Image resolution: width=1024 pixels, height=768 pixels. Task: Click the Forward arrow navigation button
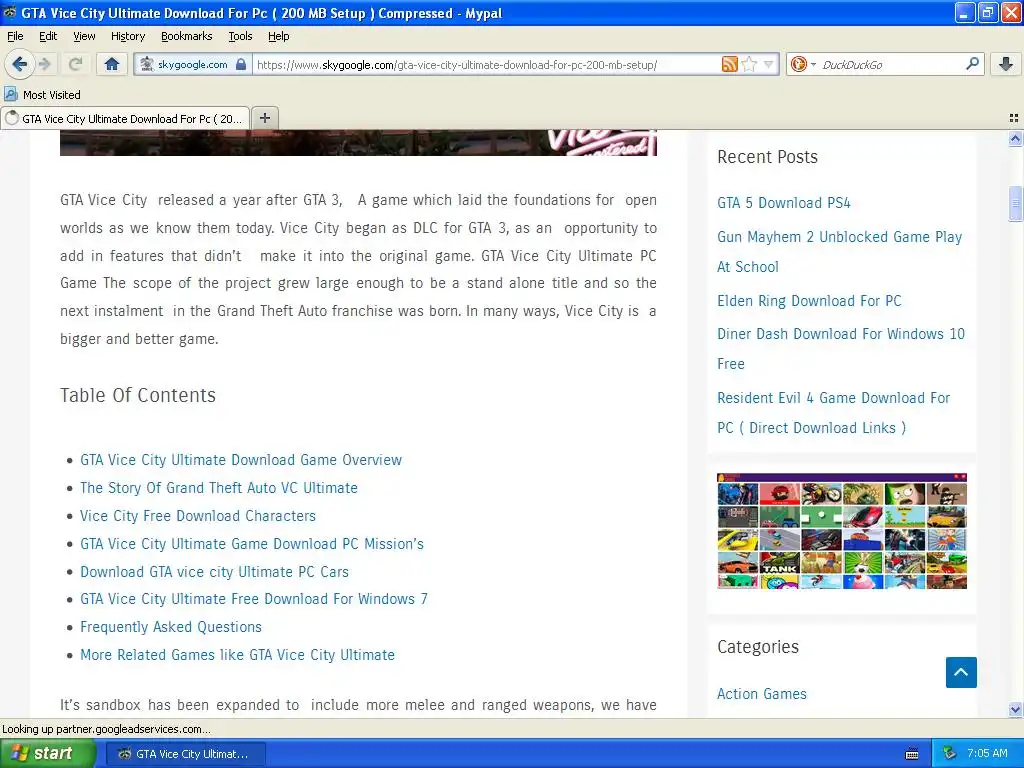(44, 64)
